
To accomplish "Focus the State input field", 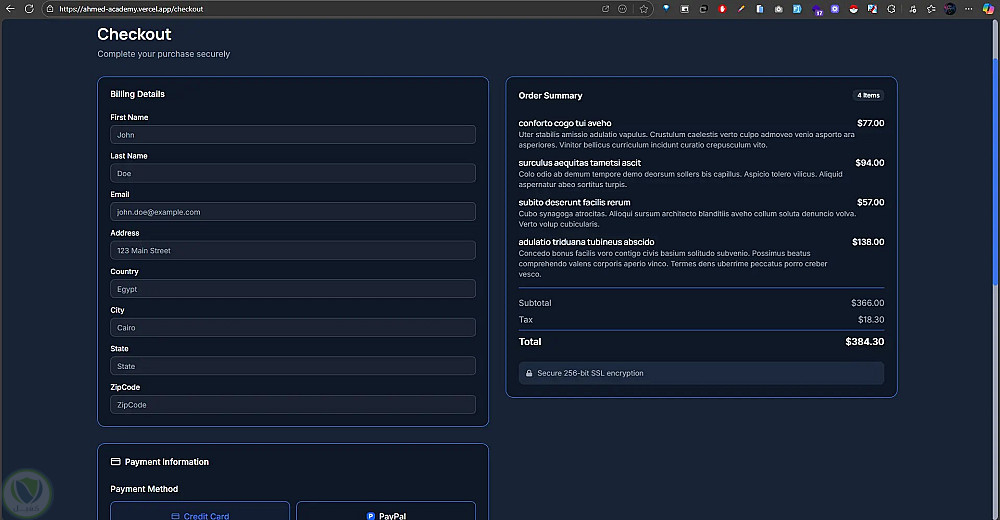I will click(293, 366).
